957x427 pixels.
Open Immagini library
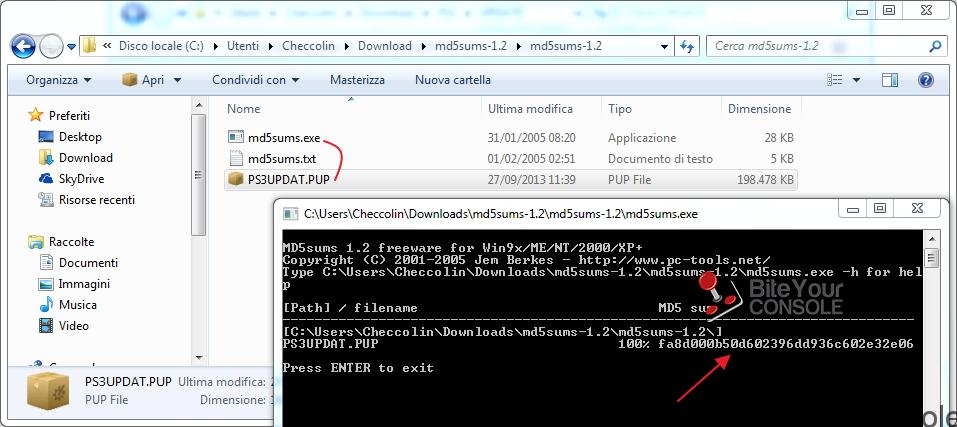84,284
